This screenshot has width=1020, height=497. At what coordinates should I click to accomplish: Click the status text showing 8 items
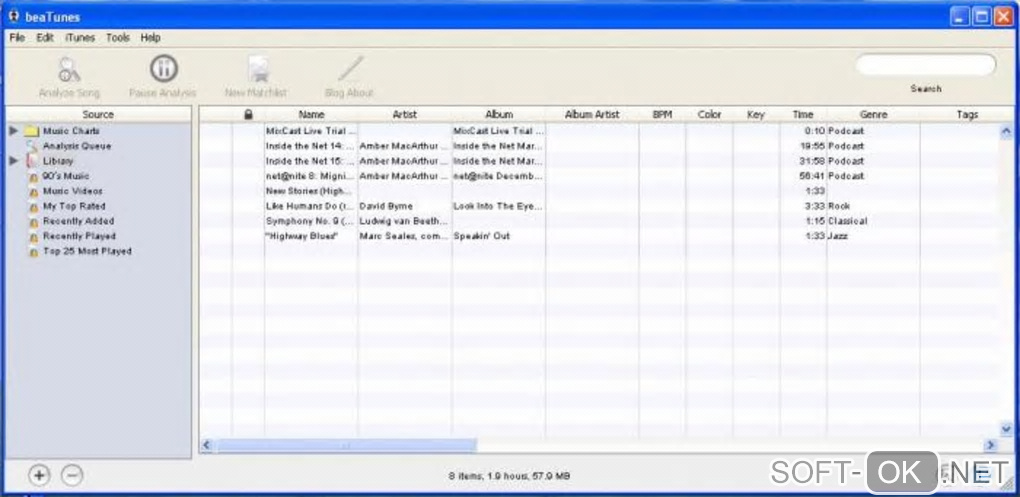tap(509, 476)
